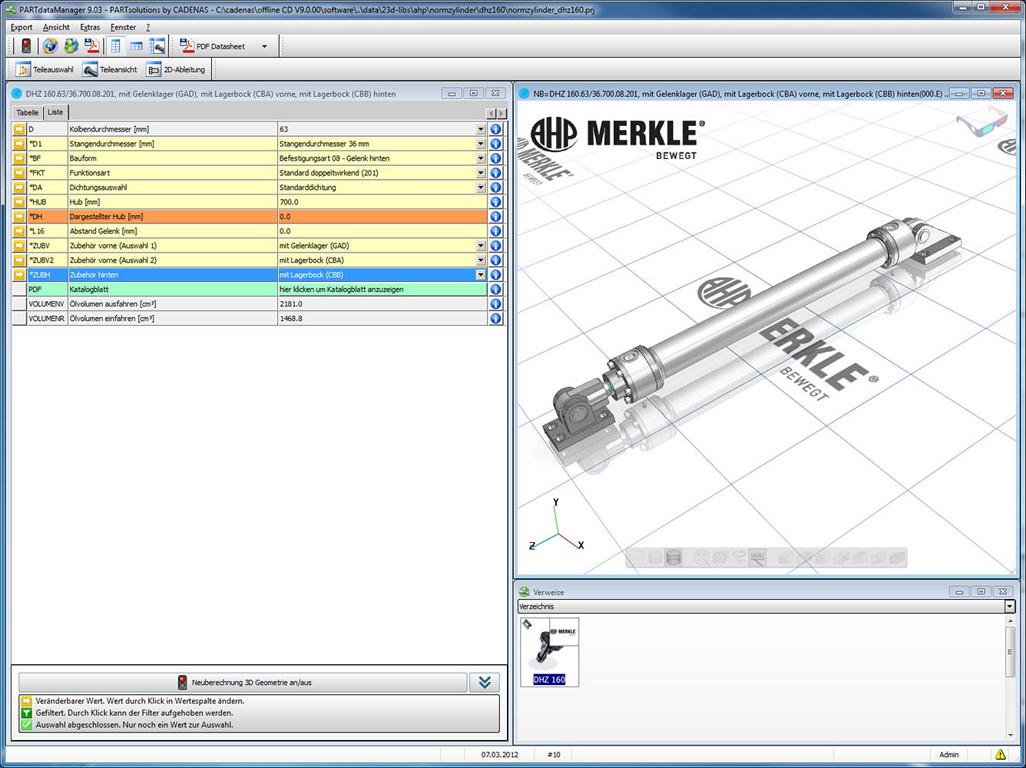Image resolution: width=1026 pixels, height=768 pixels.
Task: Switch to the Tabelle tab
Action: (27, 113)
